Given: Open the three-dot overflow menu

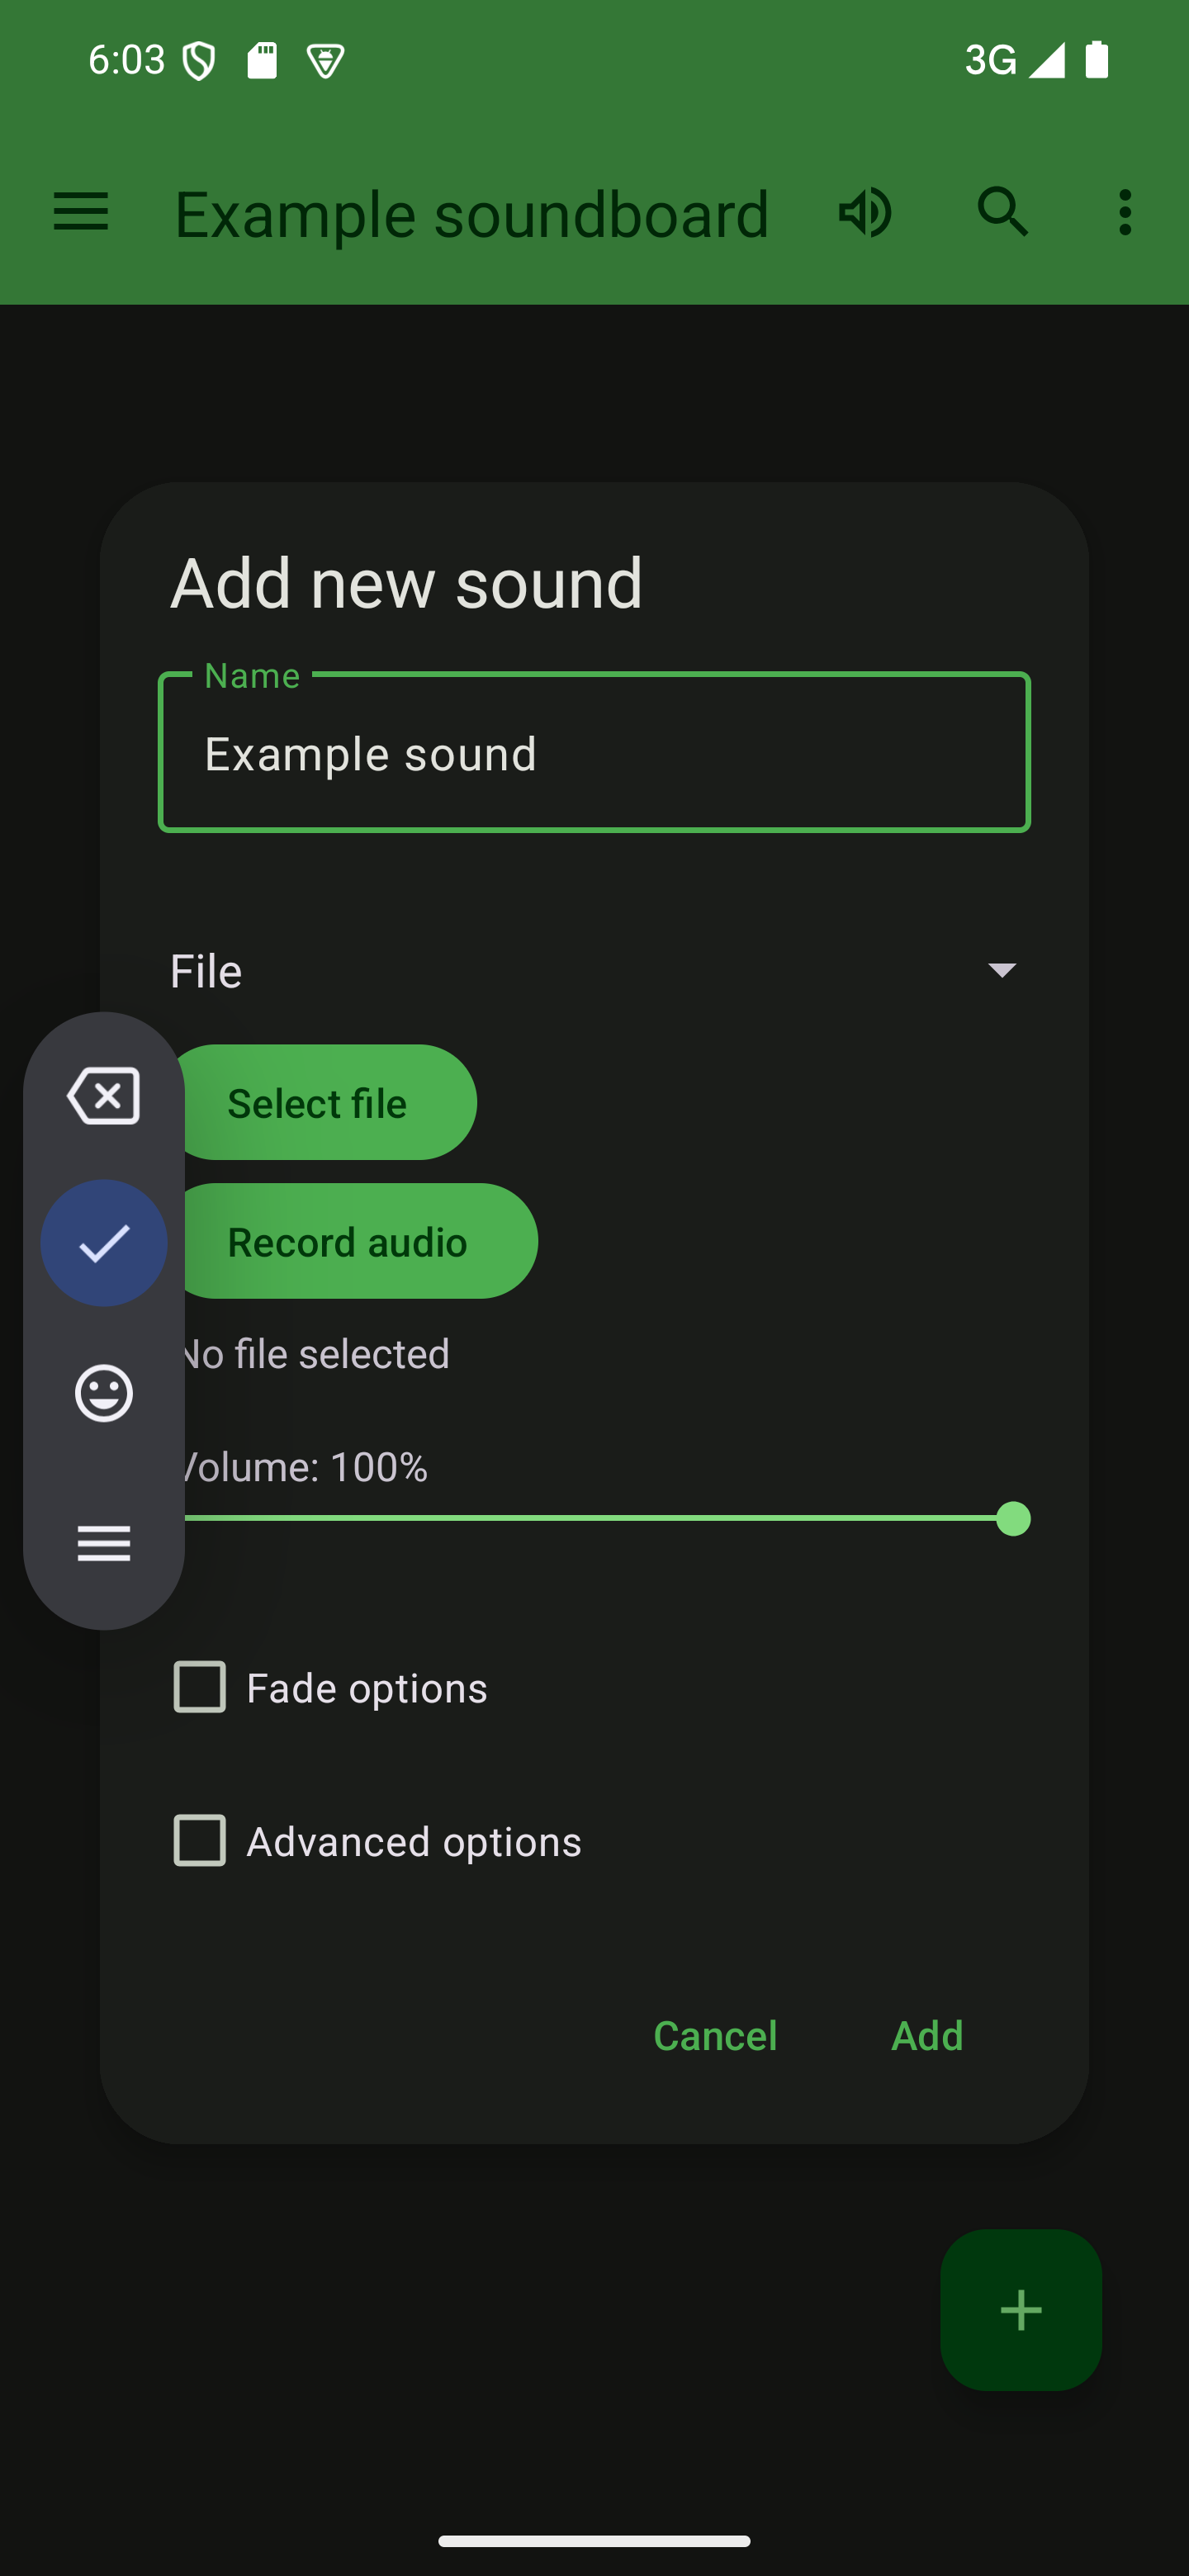Looking at the screenshot, I should coord(1125,212).
